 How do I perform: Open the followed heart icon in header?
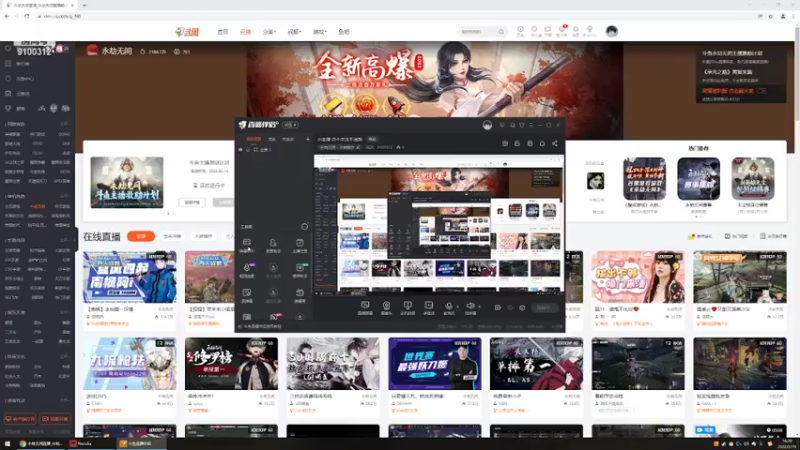pyautogui.click(x=534, y=30)
